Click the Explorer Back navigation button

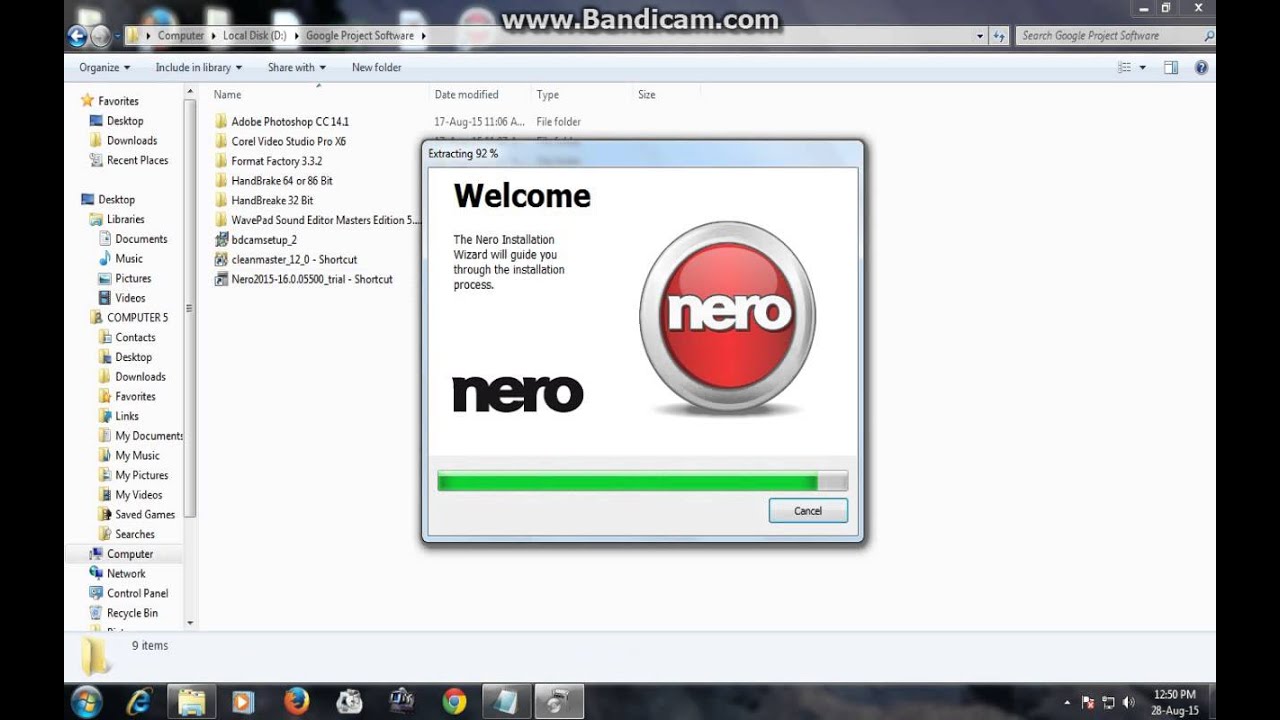[x=77, y=36]
